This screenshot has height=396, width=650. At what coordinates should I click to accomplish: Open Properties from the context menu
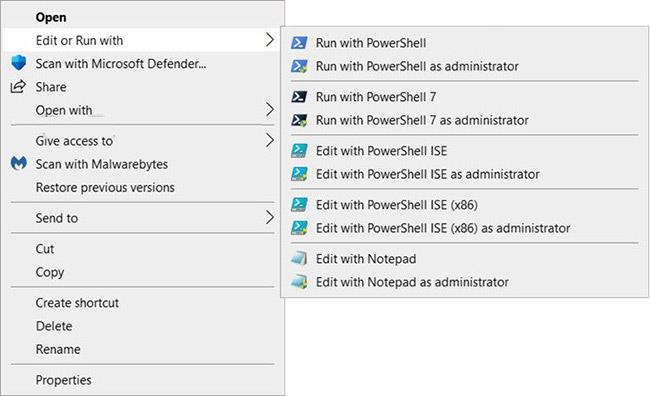[143, 379]
